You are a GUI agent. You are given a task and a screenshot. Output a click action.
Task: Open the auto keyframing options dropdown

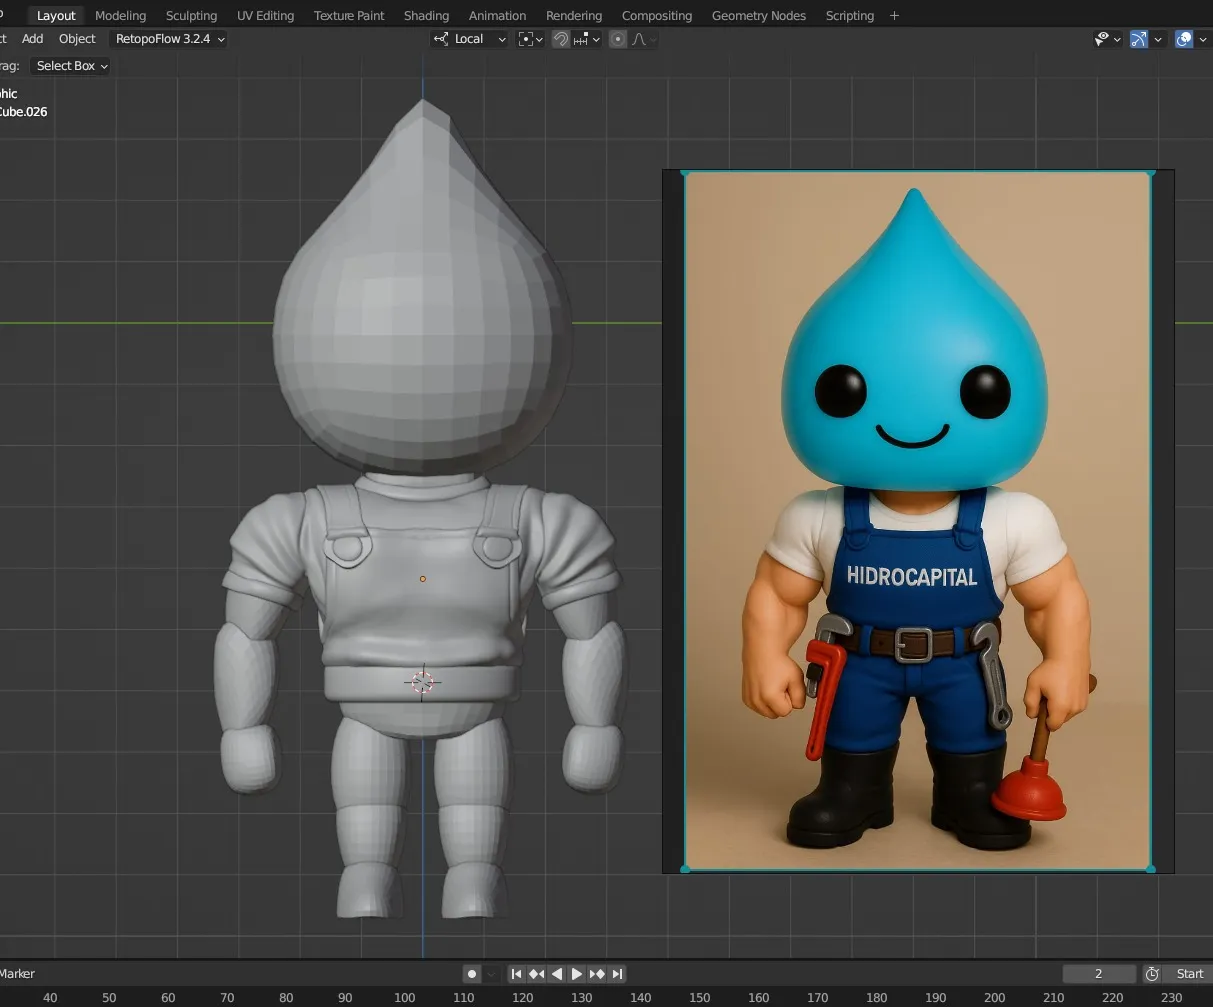click(490, 974)
